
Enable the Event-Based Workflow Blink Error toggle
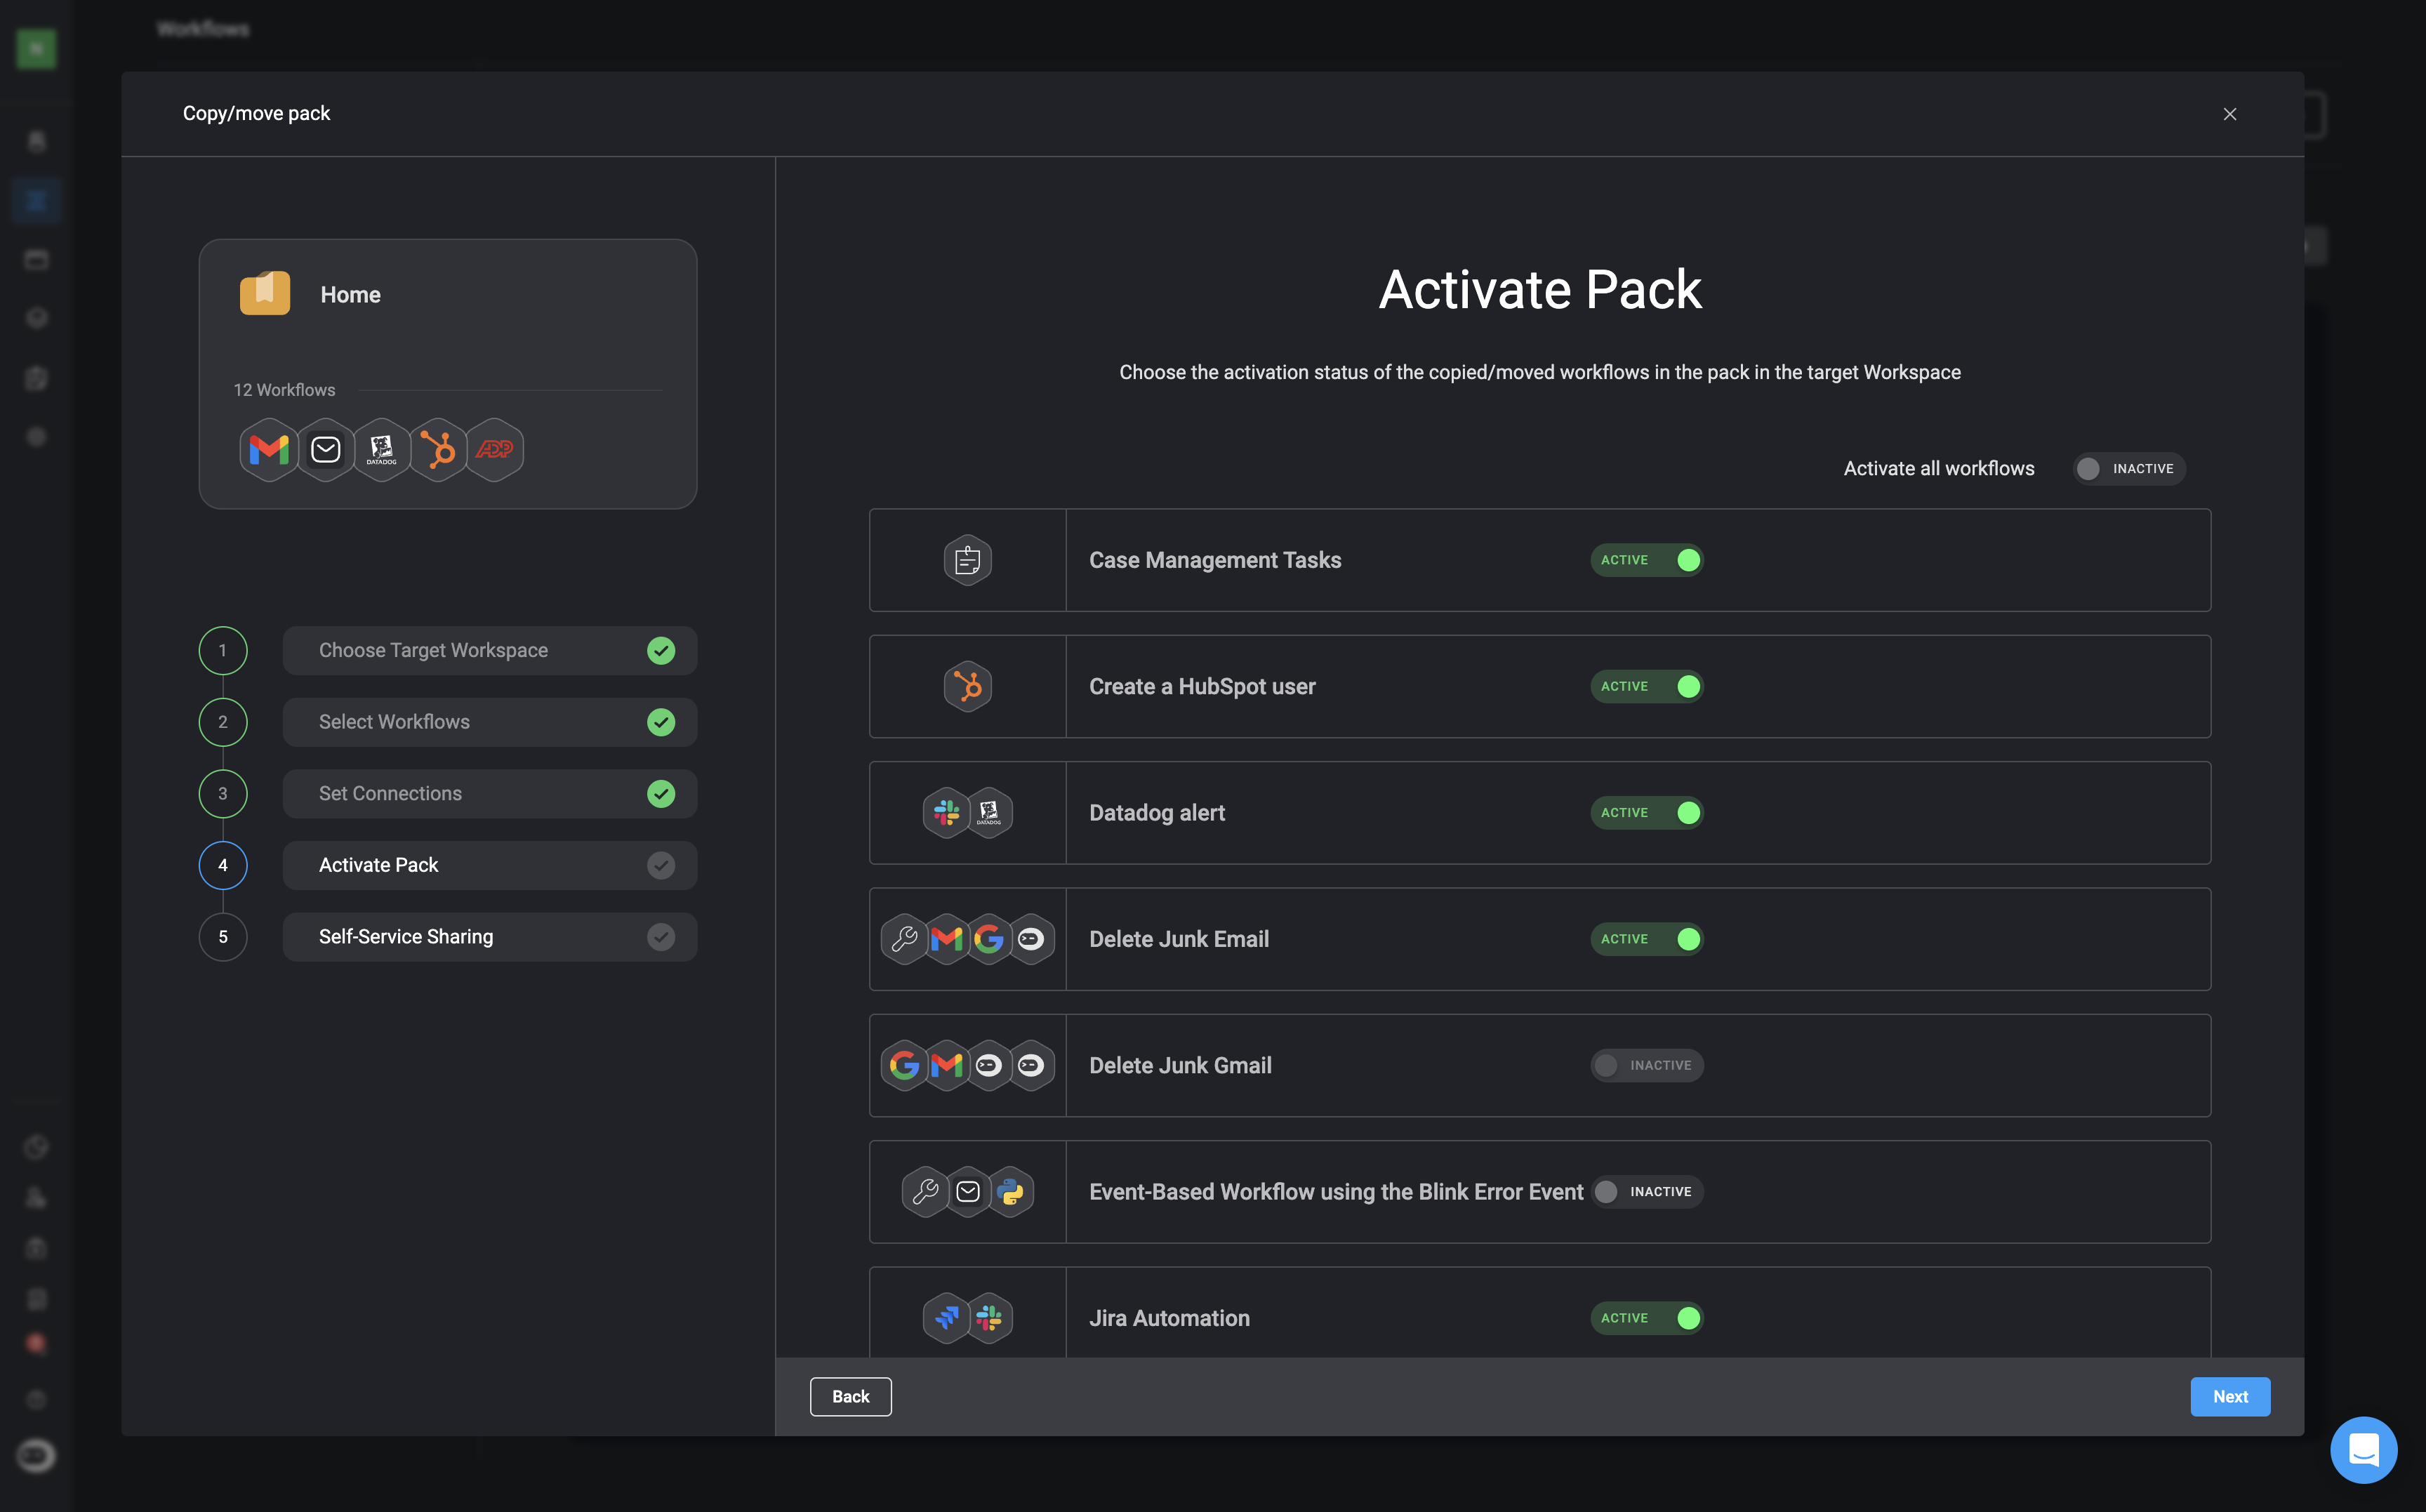coord(1646,1192)
